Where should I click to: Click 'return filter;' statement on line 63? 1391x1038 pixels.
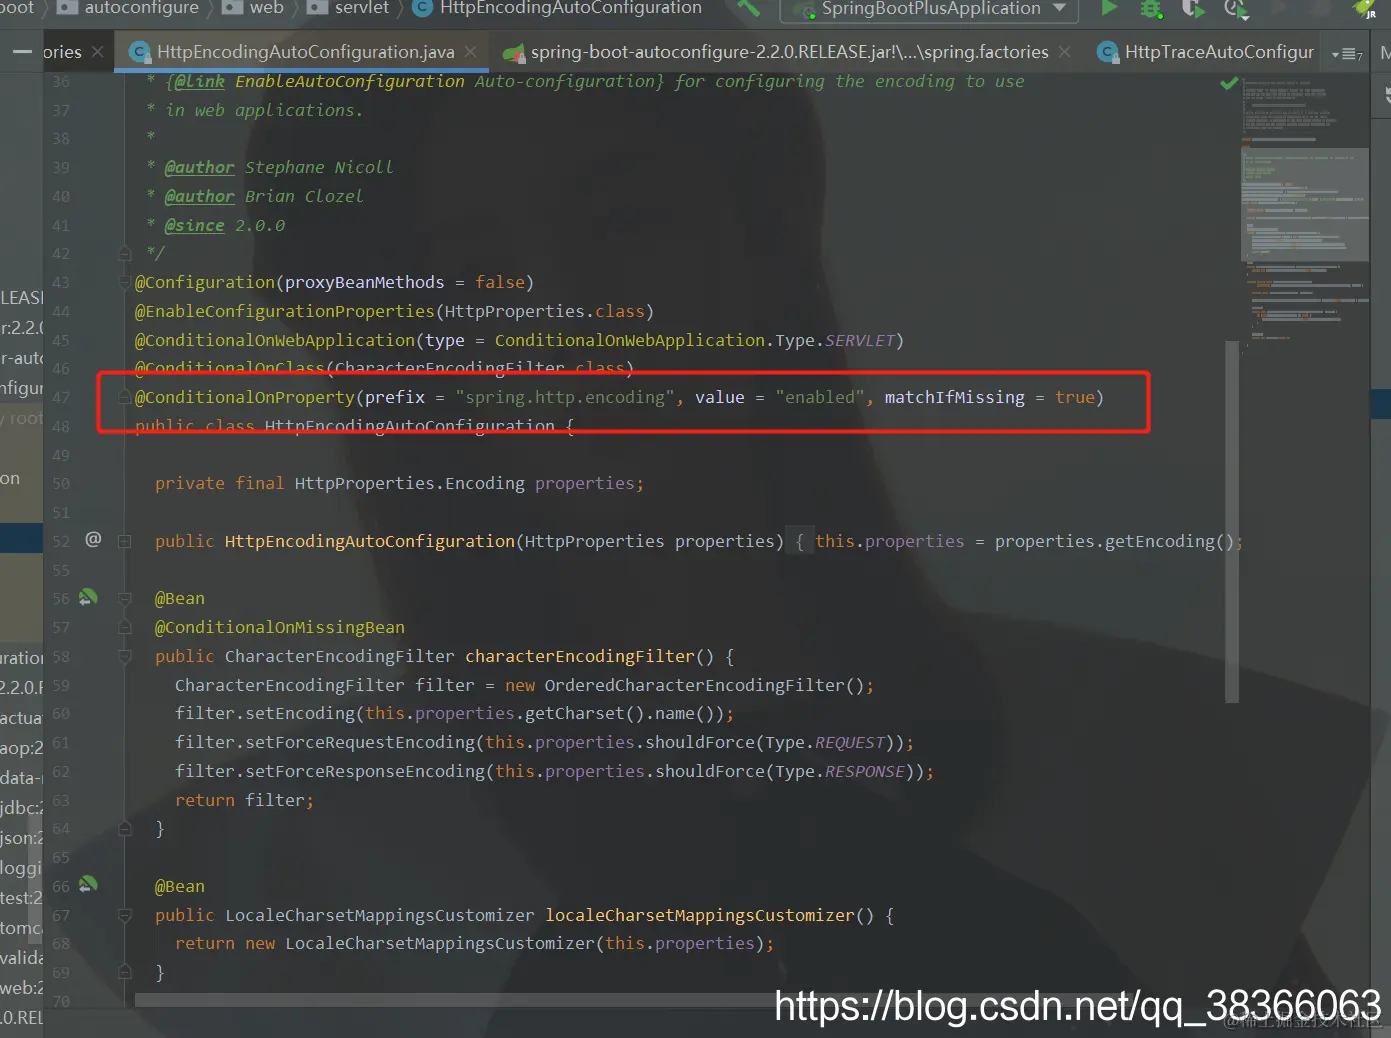[244, 800]
